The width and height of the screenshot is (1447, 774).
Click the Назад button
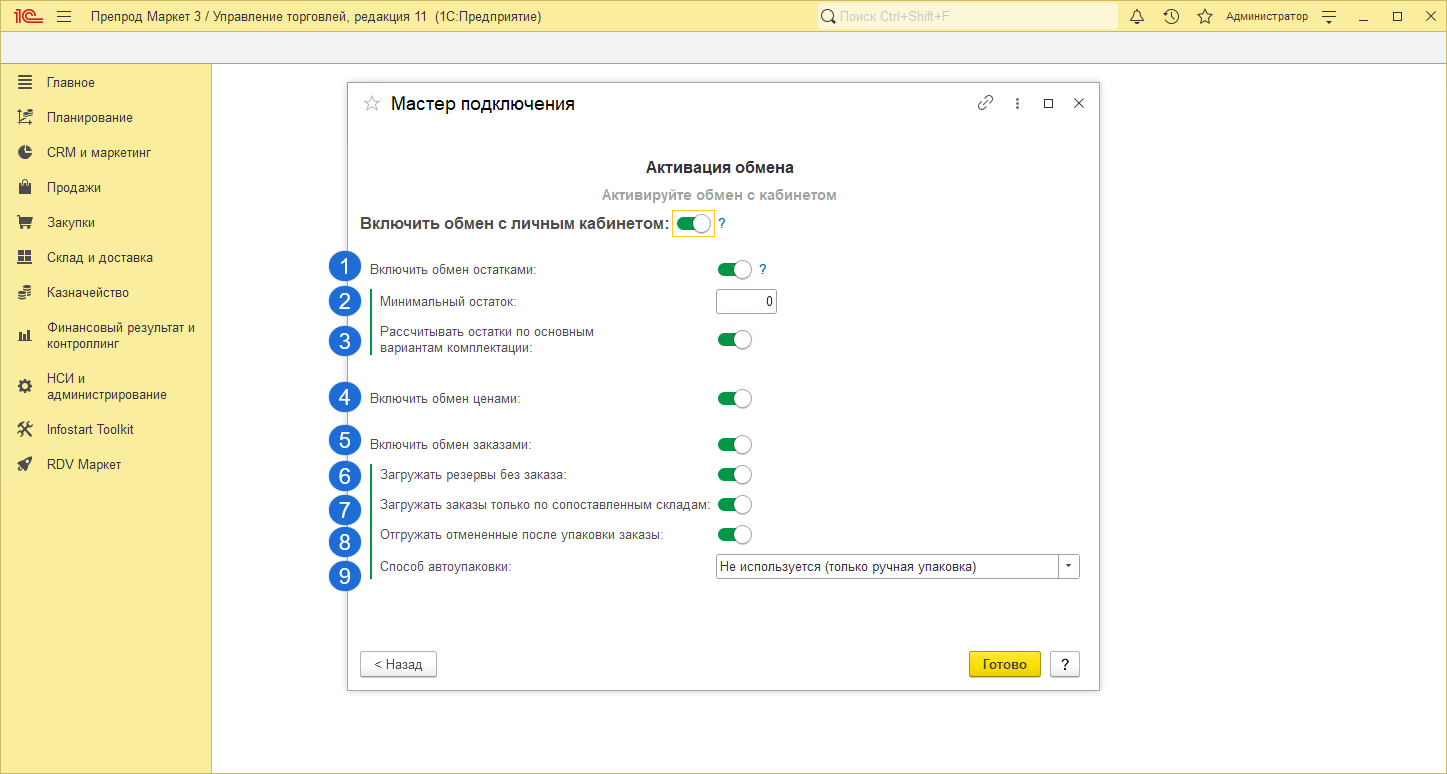point(398,664)
